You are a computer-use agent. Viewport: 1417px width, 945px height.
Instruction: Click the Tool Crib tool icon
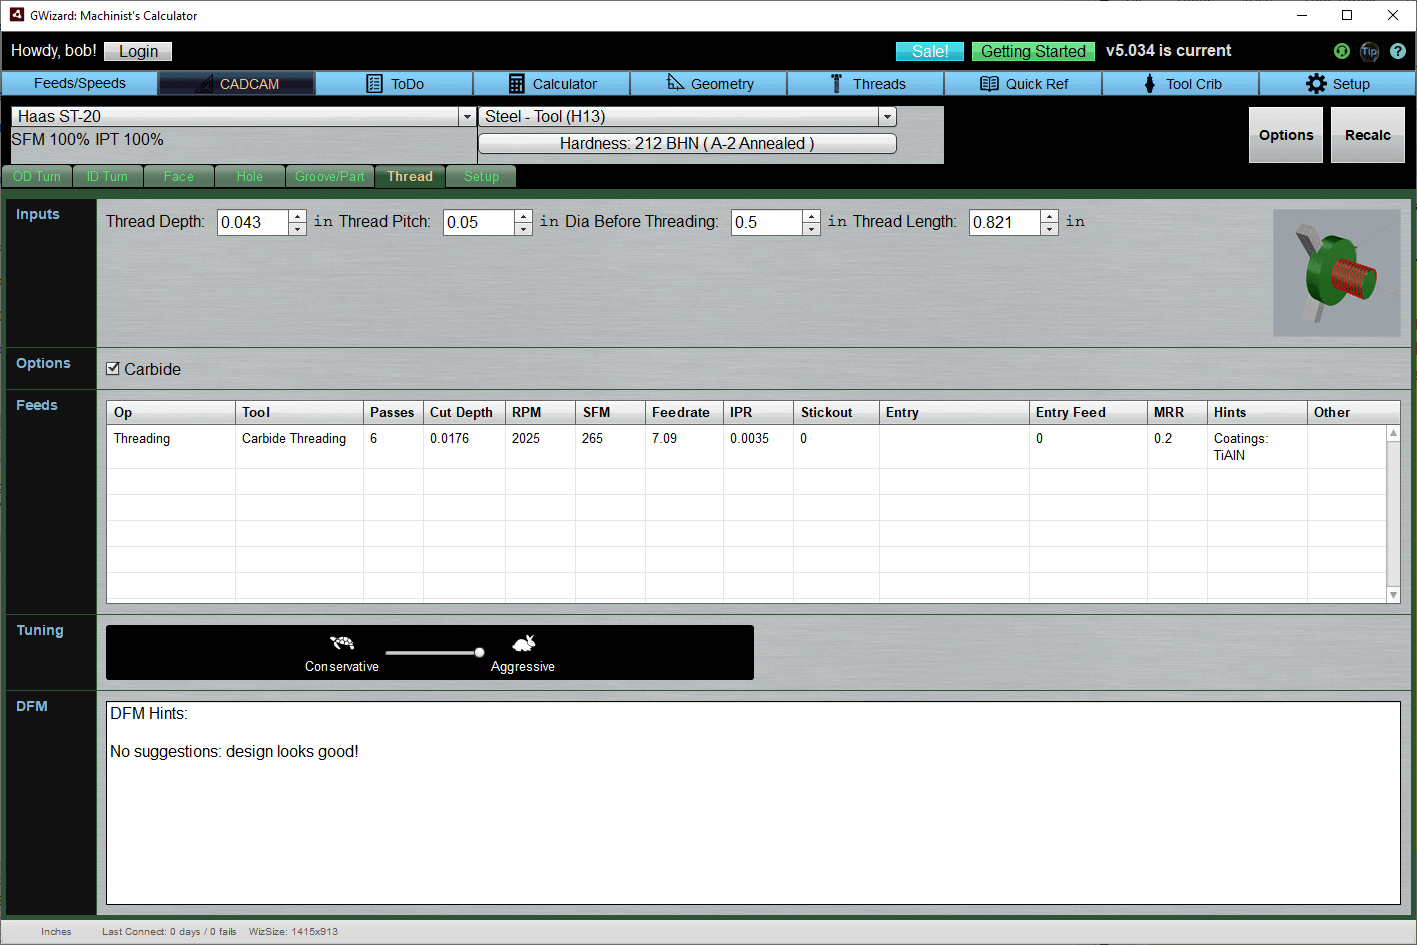tap(1152, 83)
